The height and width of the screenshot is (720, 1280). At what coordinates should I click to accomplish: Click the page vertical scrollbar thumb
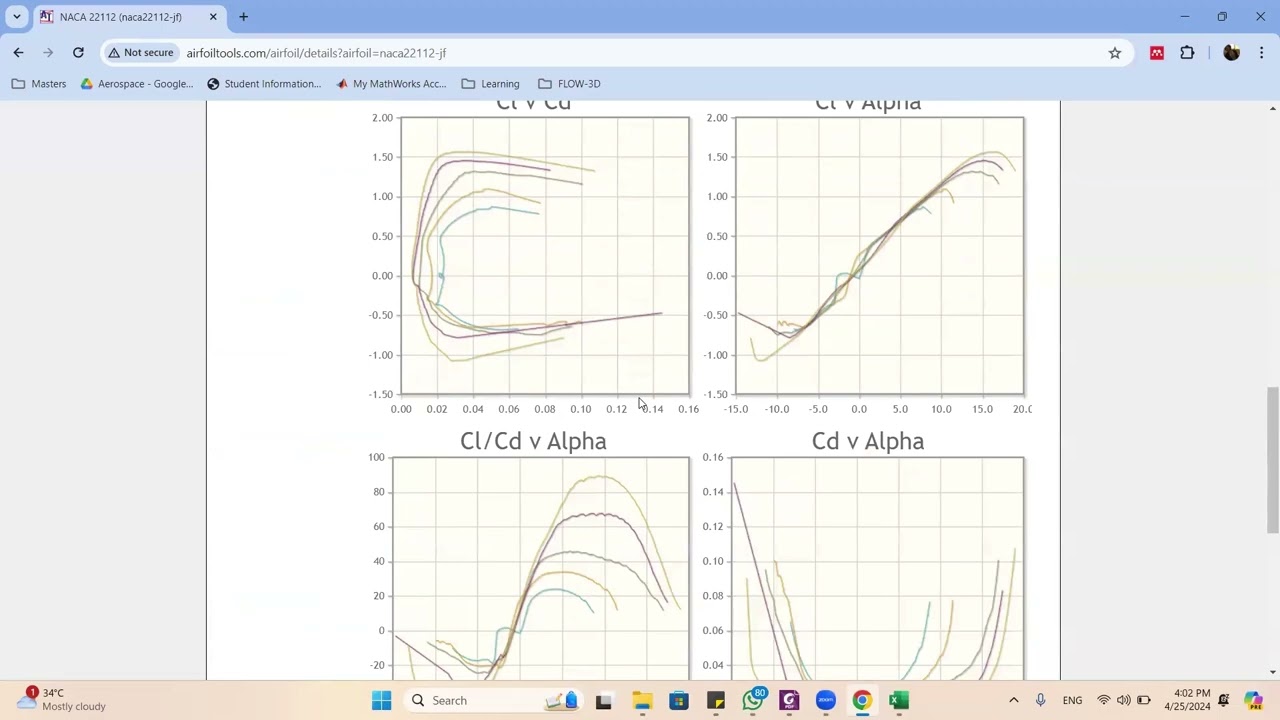pyautogui.click(x=1272, y=460)
